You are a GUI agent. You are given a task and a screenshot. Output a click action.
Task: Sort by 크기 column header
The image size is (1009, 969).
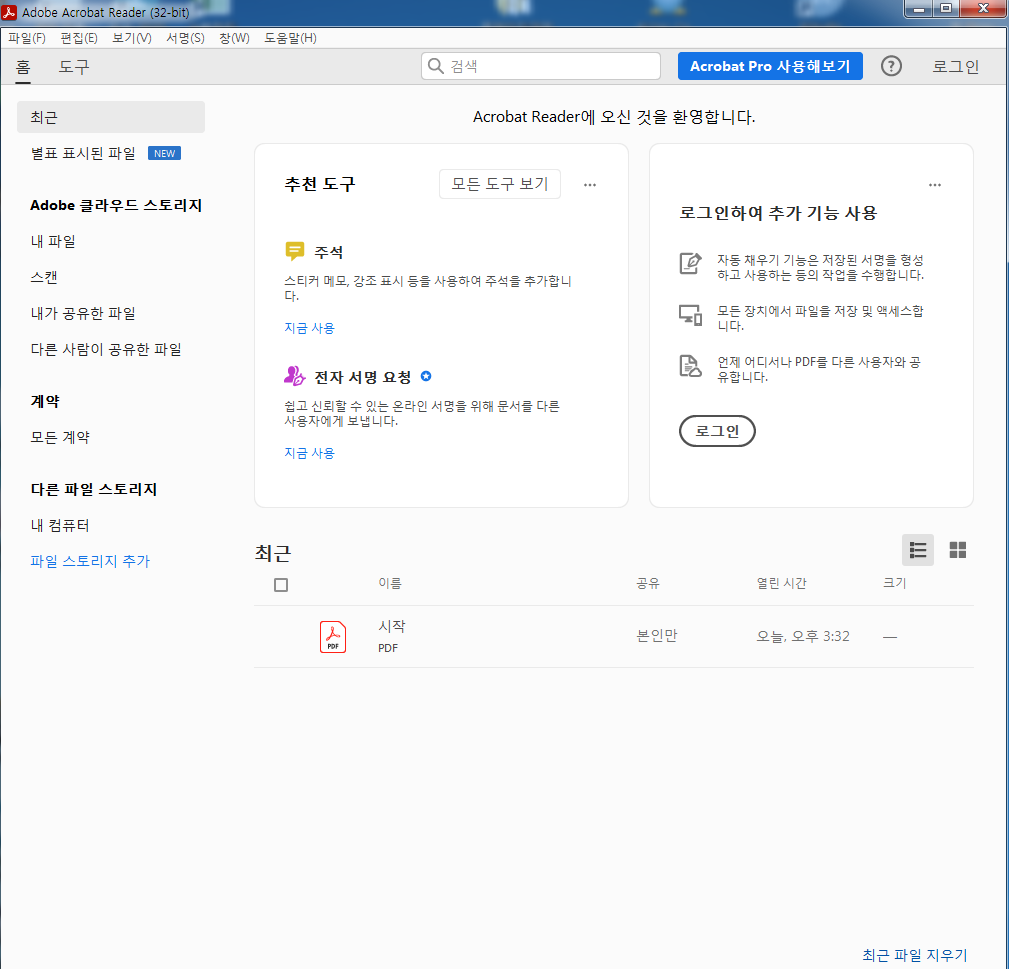pyautogui.click(x=894, y=582)
